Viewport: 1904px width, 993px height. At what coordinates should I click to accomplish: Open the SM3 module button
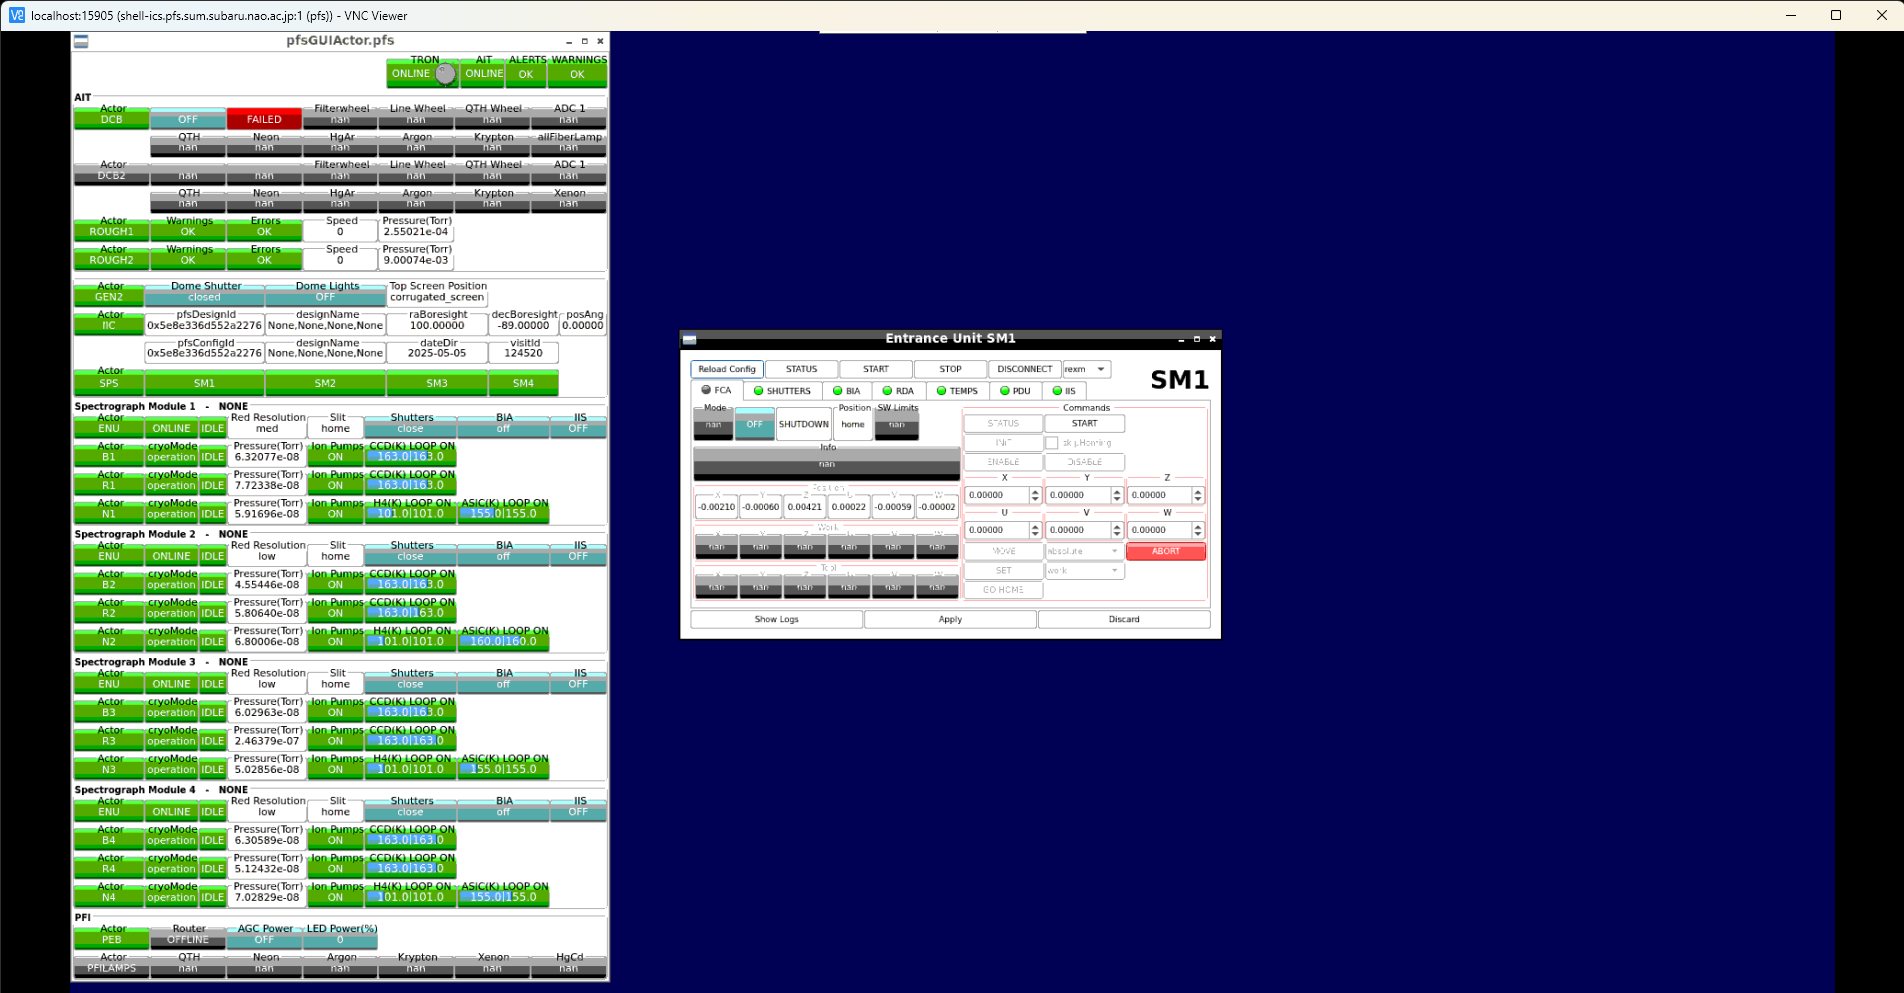point(437,383)
